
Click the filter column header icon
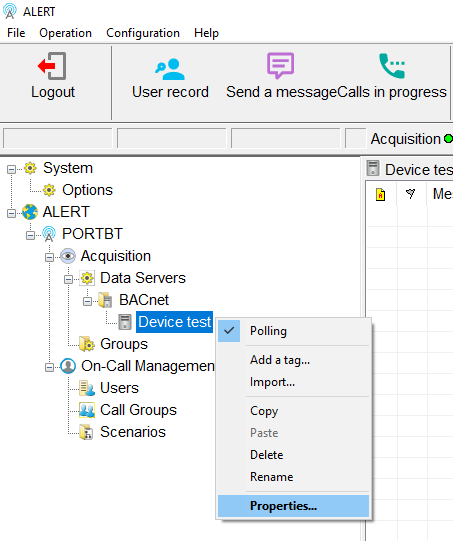point(411,194)
